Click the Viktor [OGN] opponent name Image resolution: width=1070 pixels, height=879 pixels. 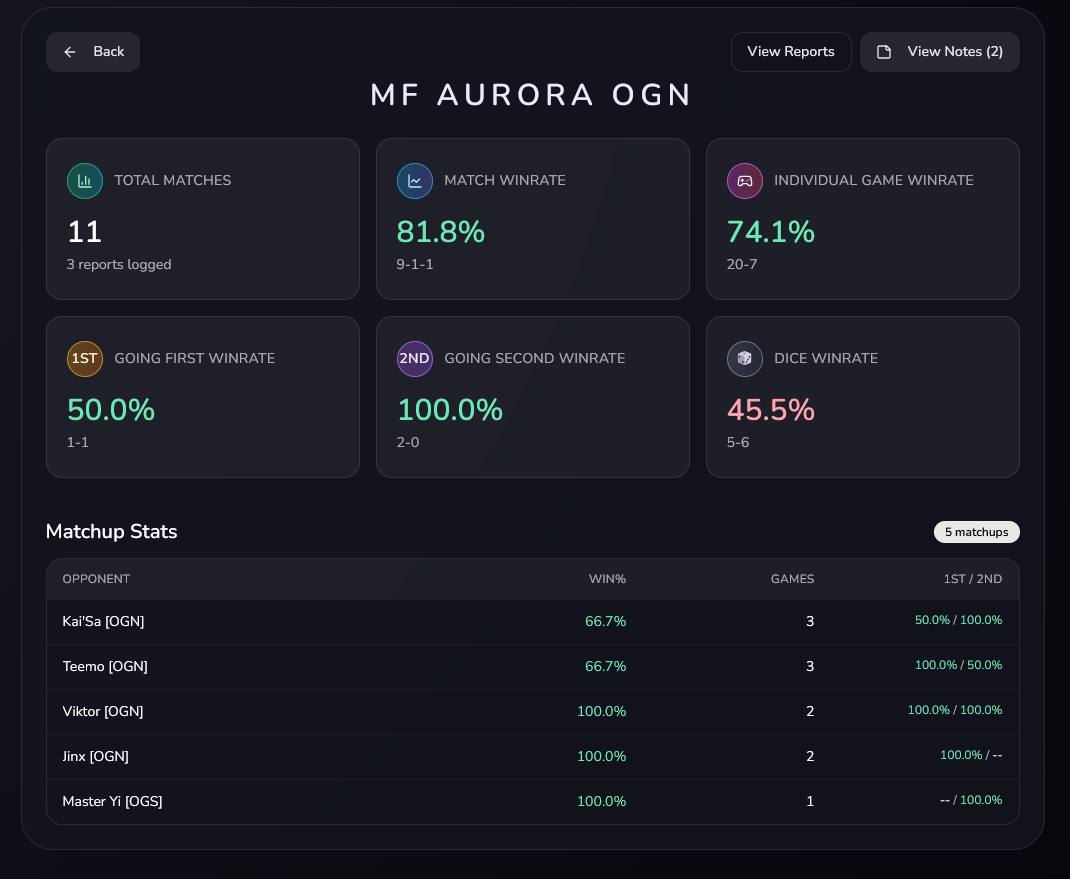(105, 711)
